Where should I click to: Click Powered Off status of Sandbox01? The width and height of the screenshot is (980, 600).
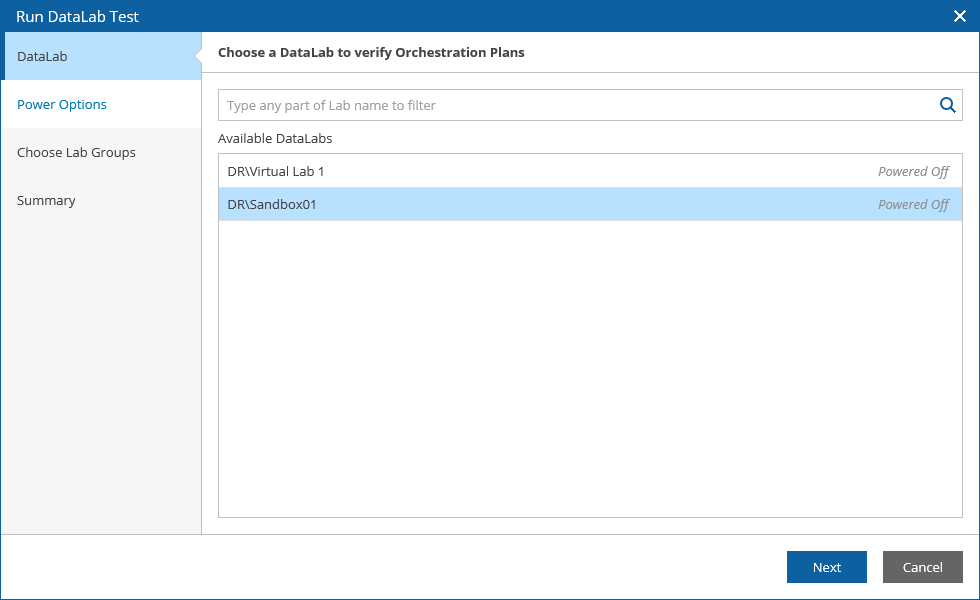(x=913, y=204)
